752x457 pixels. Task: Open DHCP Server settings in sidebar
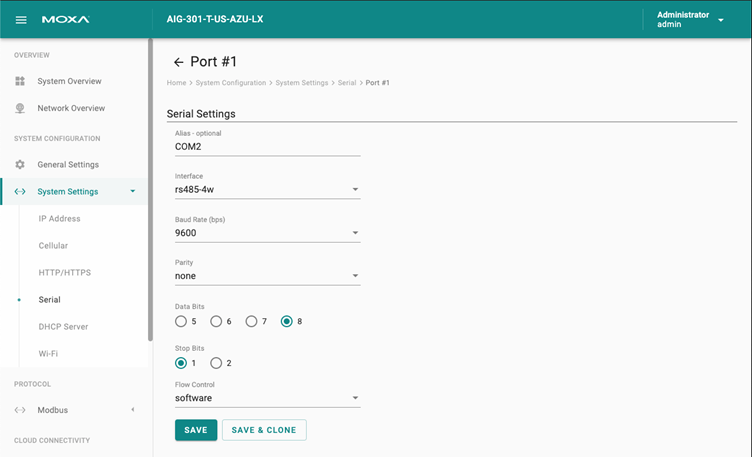63,327
